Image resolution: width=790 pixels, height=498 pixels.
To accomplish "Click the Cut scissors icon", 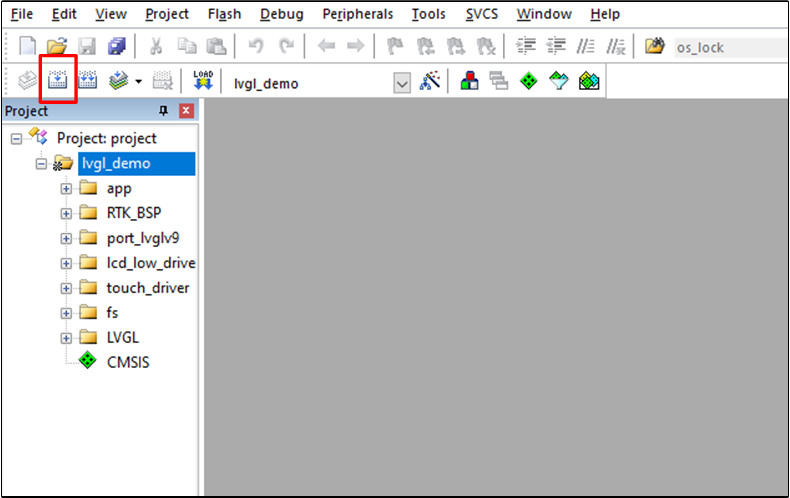I will pos(156,46).
